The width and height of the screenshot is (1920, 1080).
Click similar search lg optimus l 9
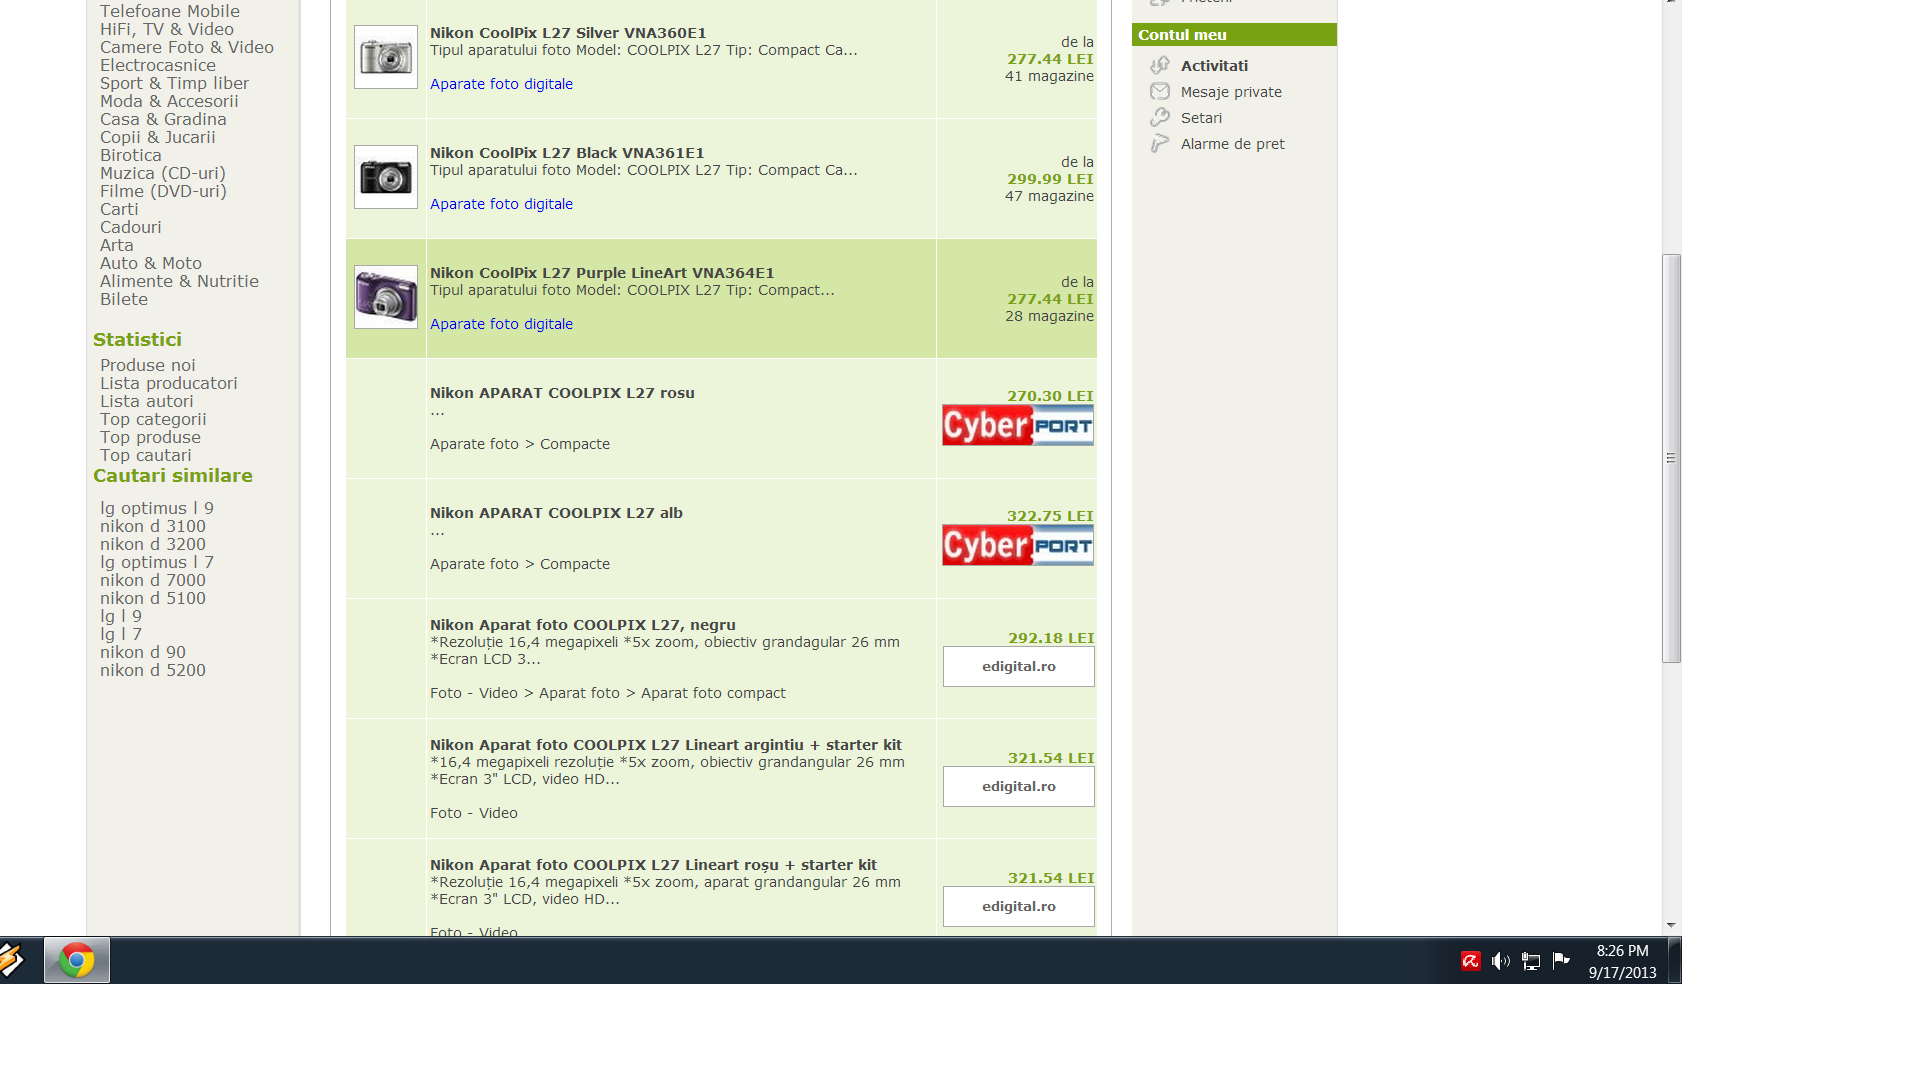click(157, 508)
